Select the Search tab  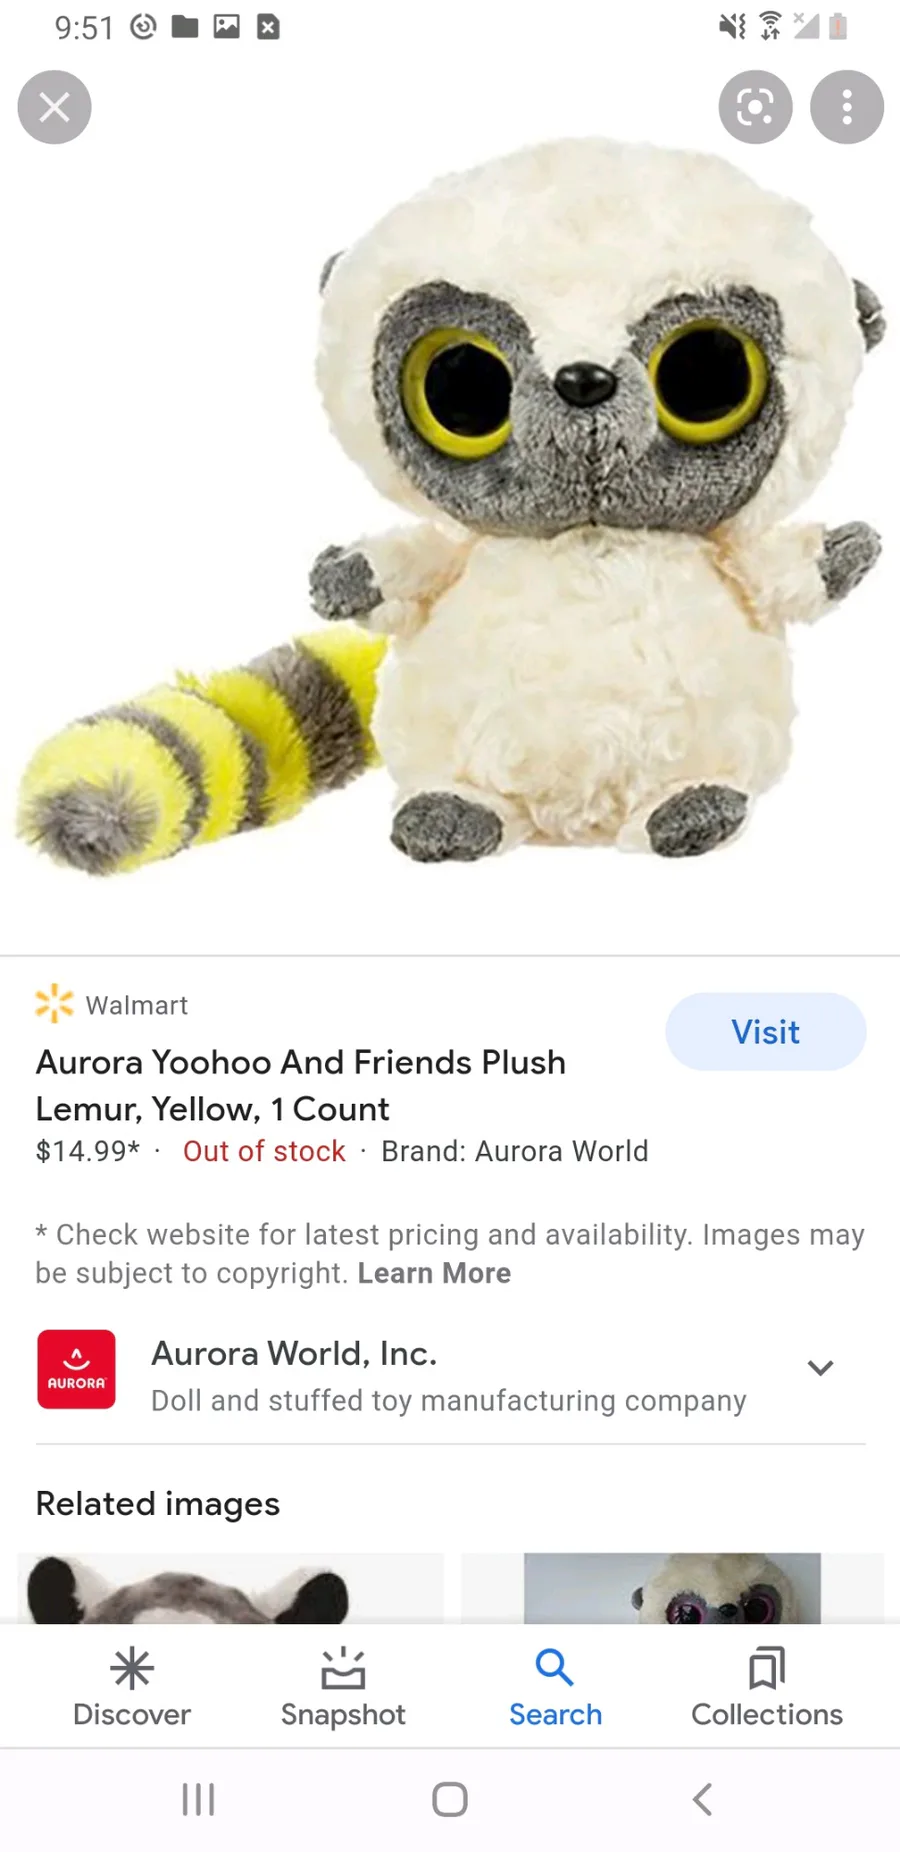click(555, 1688)
